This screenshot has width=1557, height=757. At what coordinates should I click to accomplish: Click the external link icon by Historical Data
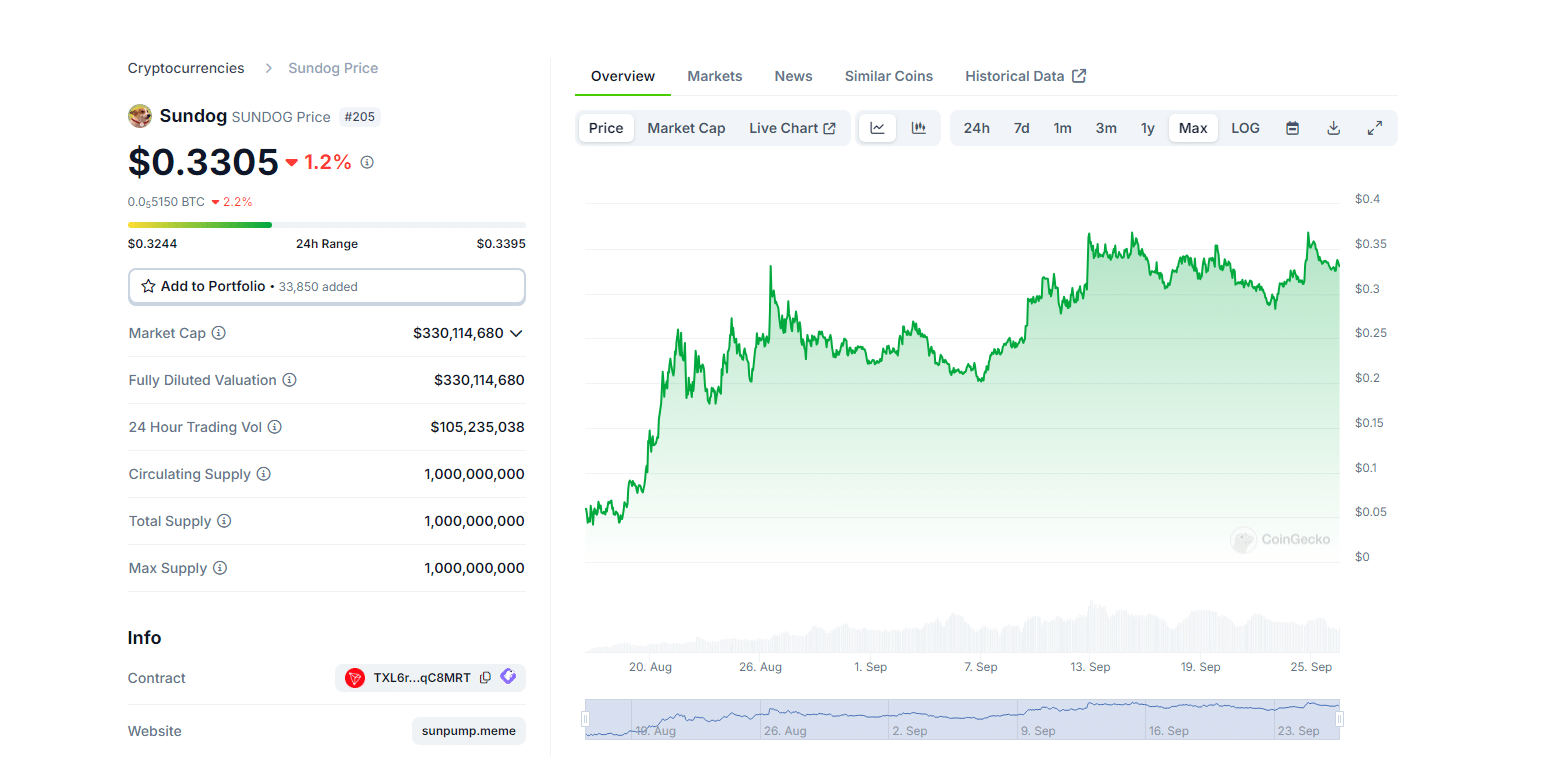coord(1079,76)
